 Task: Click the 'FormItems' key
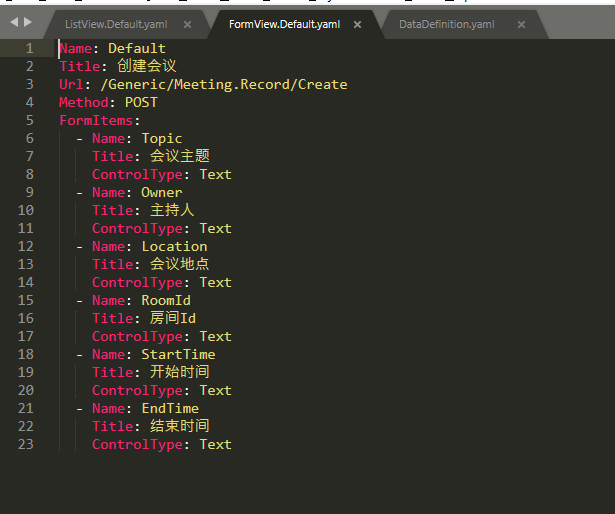(96, 120)
